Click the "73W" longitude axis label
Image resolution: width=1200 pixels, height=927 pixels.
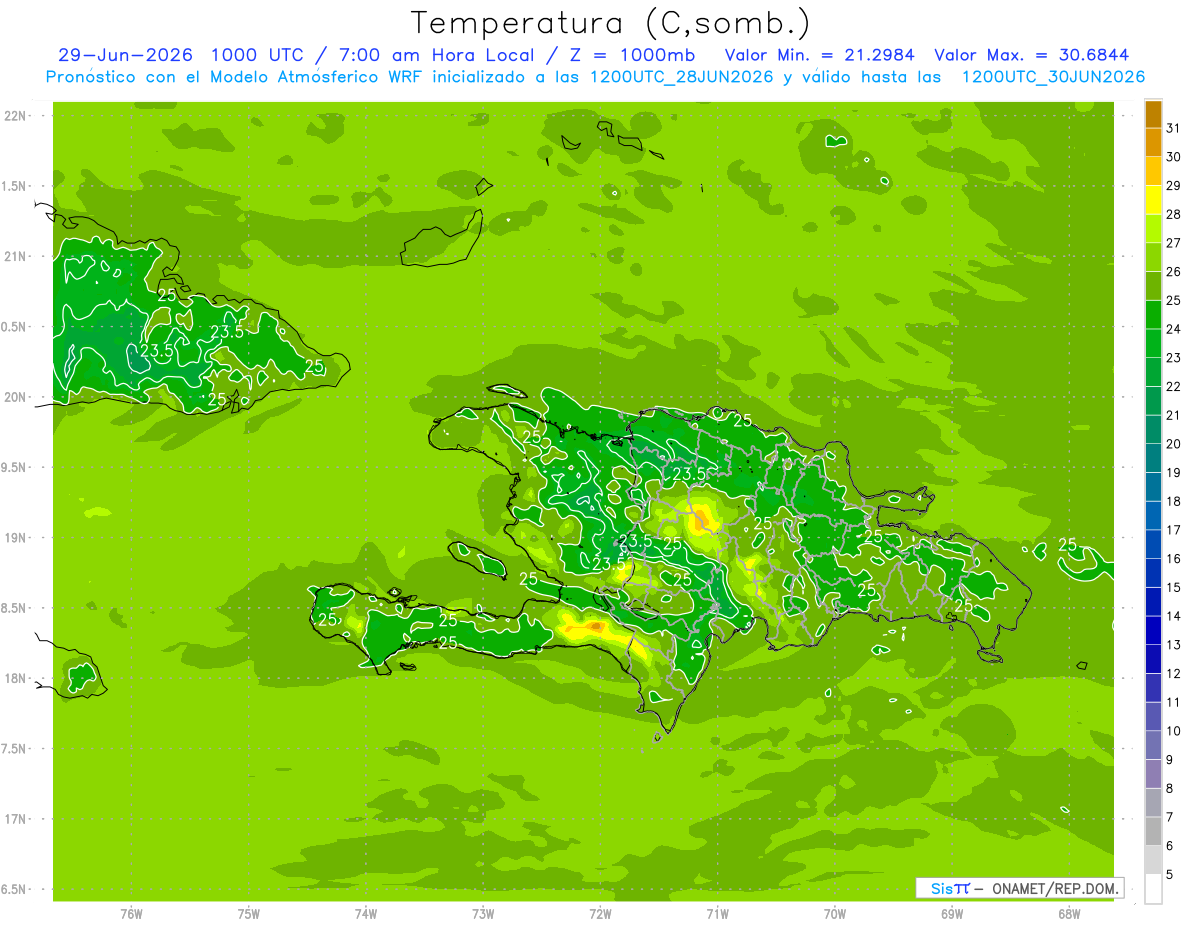pyautogui.click(x=483, y=914)
